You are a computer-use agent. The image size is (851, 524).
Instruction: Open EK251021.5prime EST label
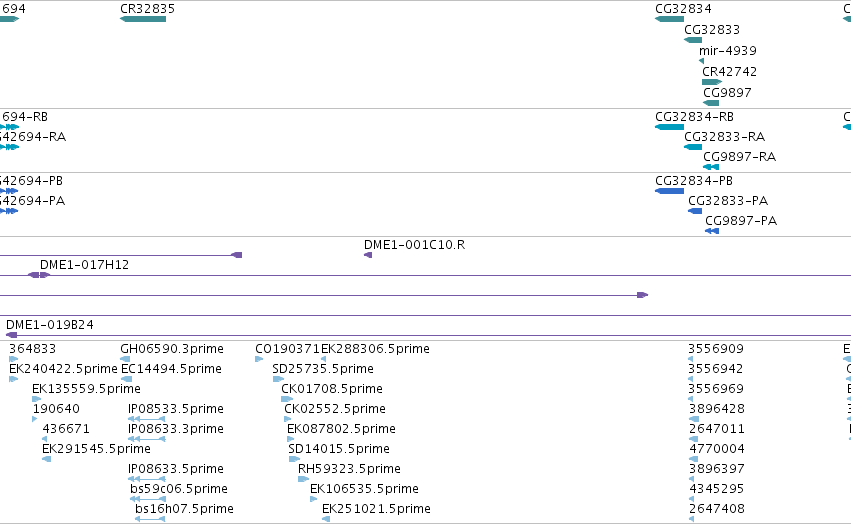tap(376, 509)
